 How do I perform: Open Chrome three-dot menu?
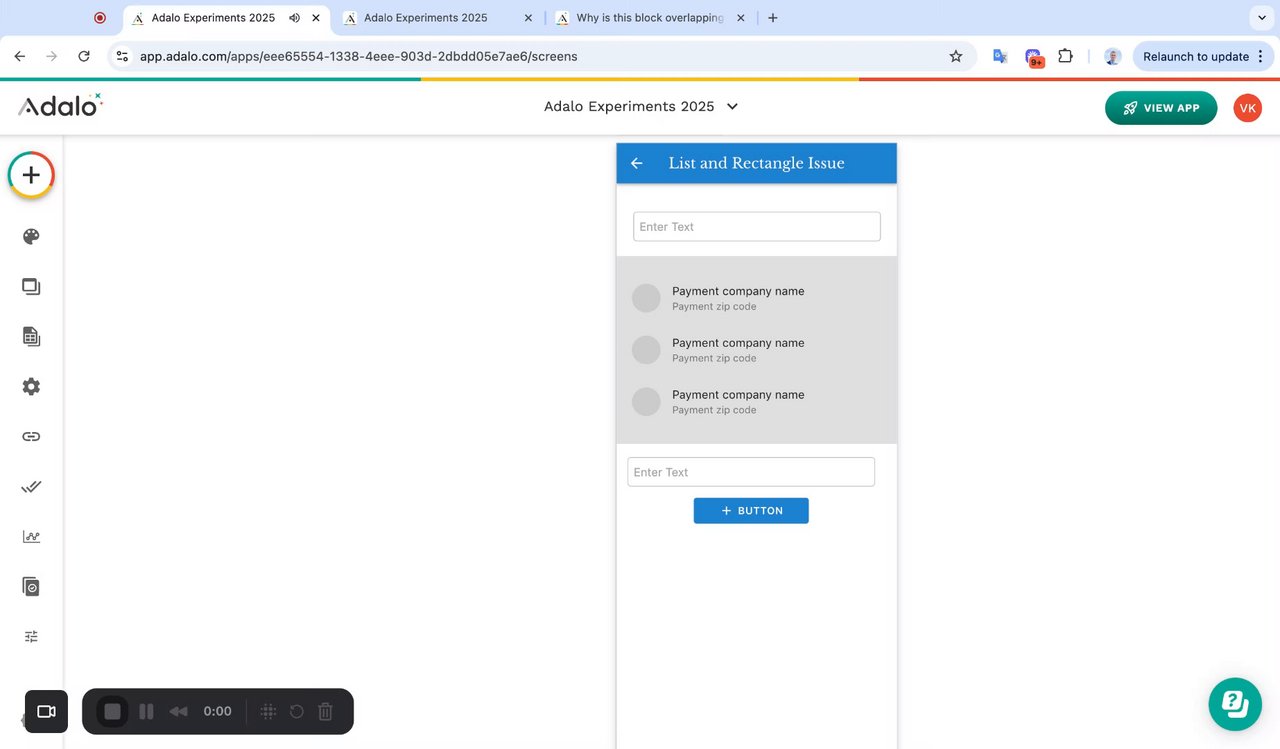pos(1261,56)
